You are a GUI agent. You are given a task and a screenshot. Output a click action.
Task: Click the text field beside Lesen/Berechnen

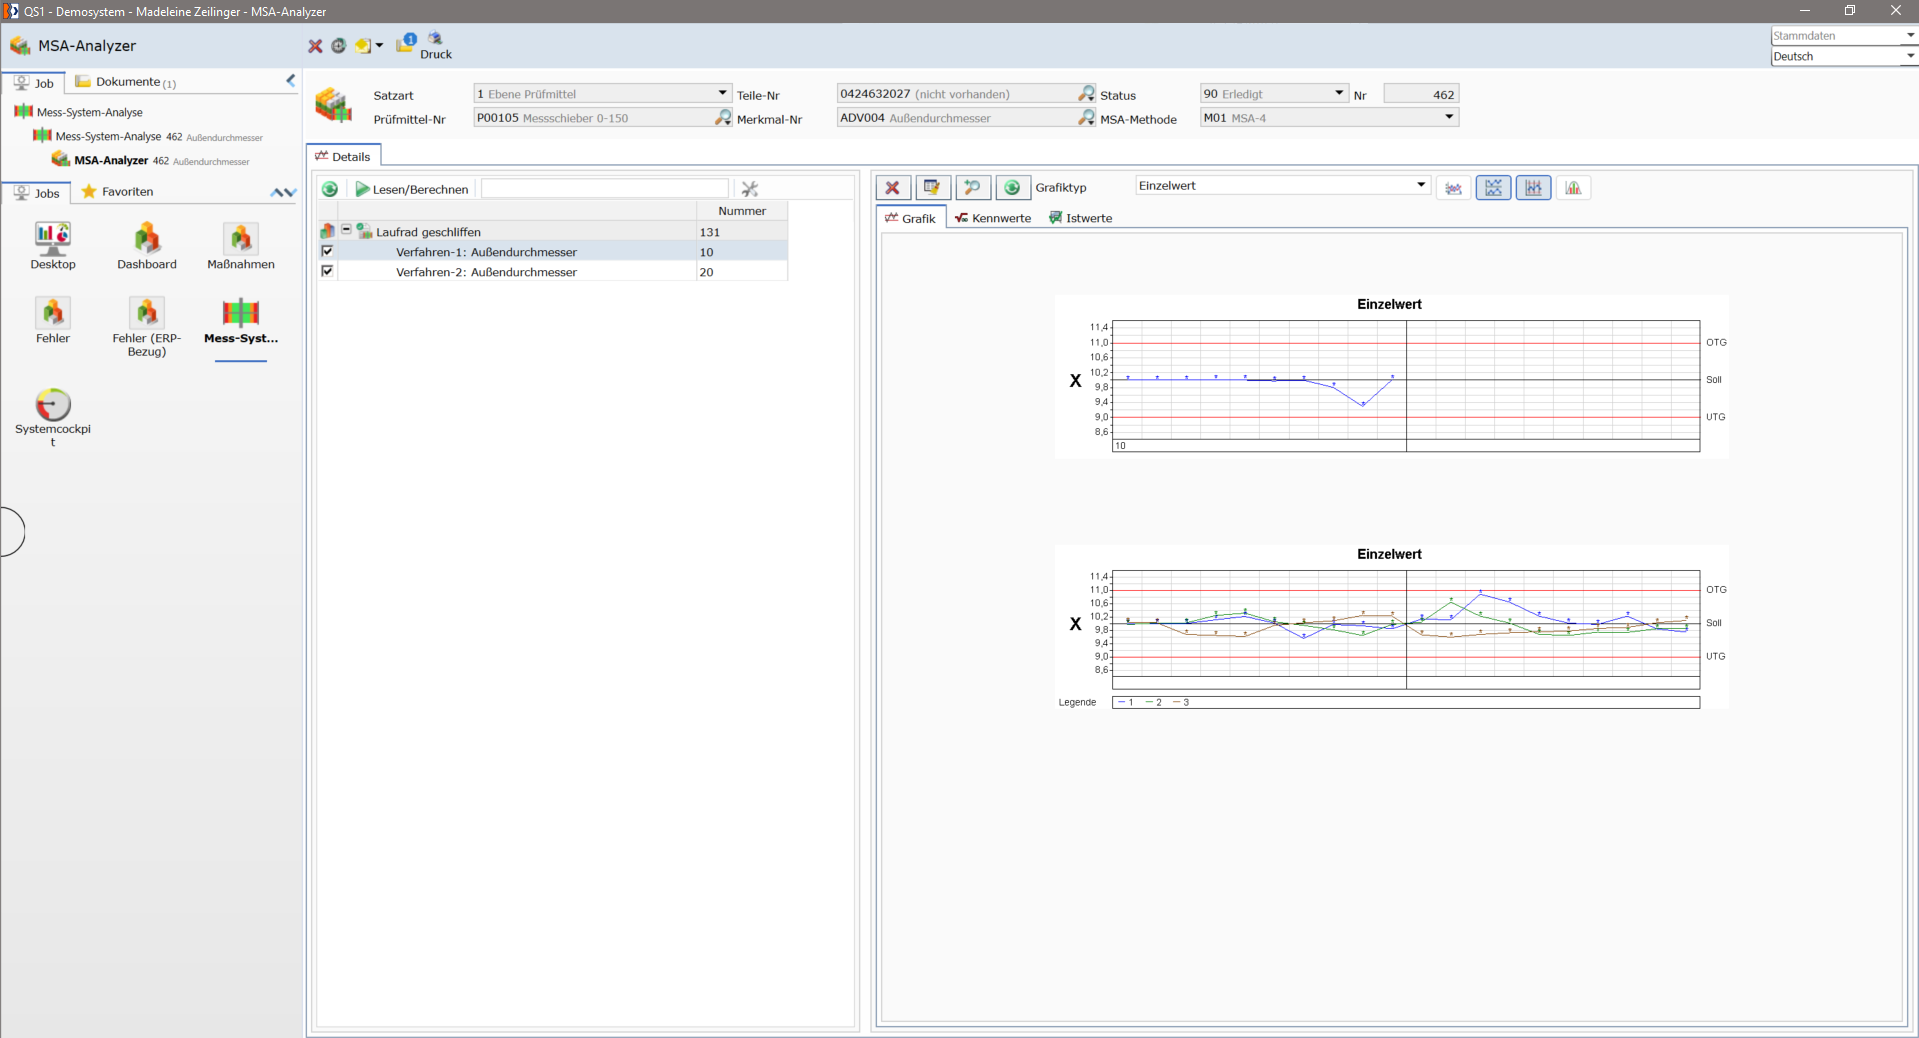click(605, 189)
